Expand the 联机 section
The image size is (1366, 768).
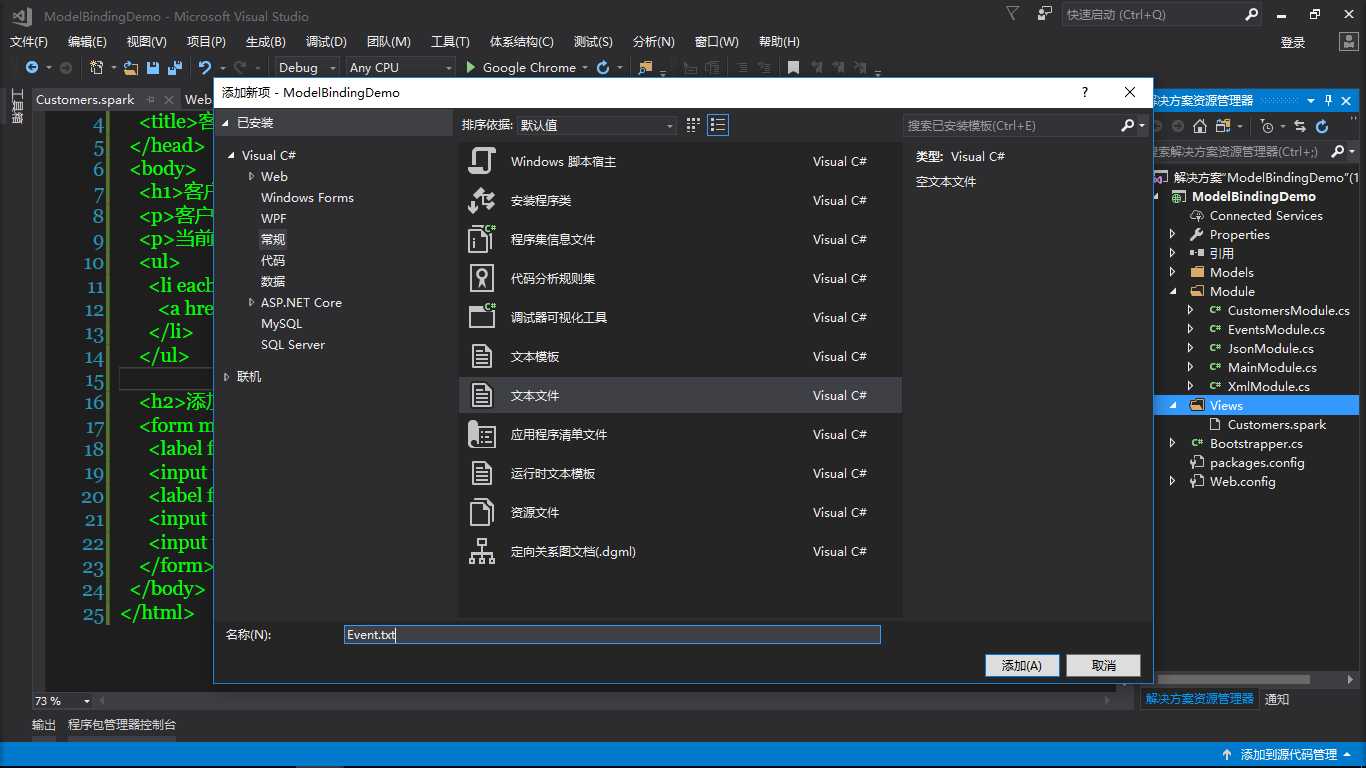pyautogui.click(x=226, y=376)
